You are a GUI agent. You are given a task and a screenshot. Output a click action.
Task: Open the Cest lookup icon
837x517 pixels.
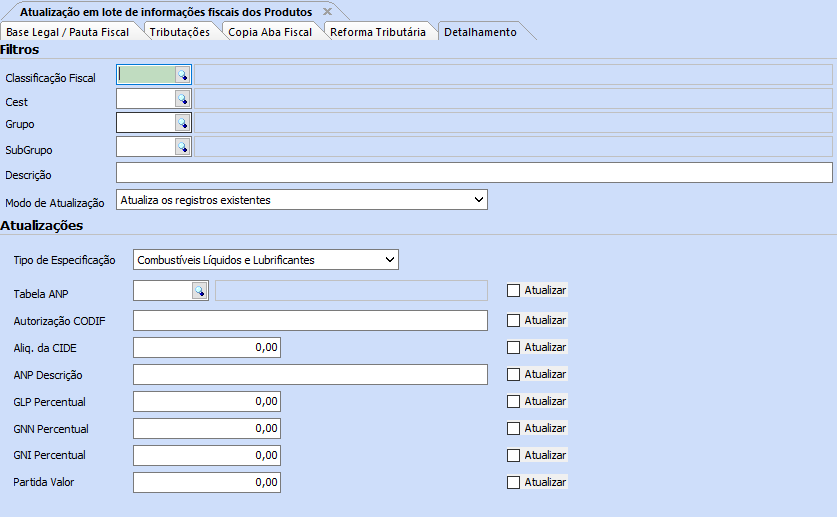pyautogui.click(x=183, y=98)
